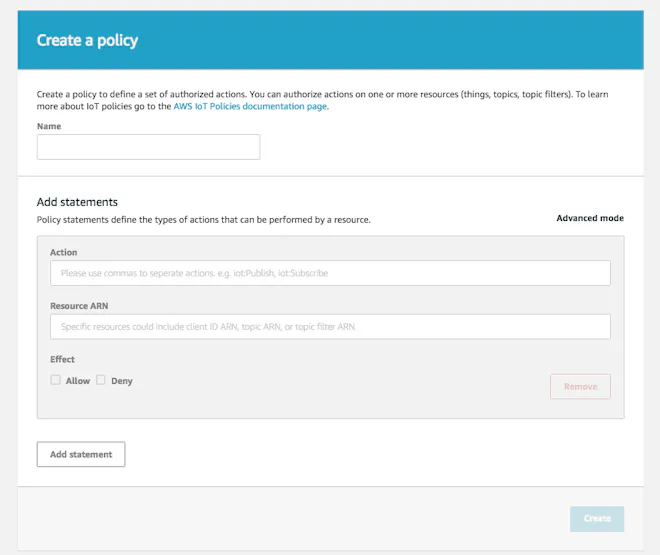Click the Allow label text
The width and height of the screenshot is (660, 555).
[78, 381]
